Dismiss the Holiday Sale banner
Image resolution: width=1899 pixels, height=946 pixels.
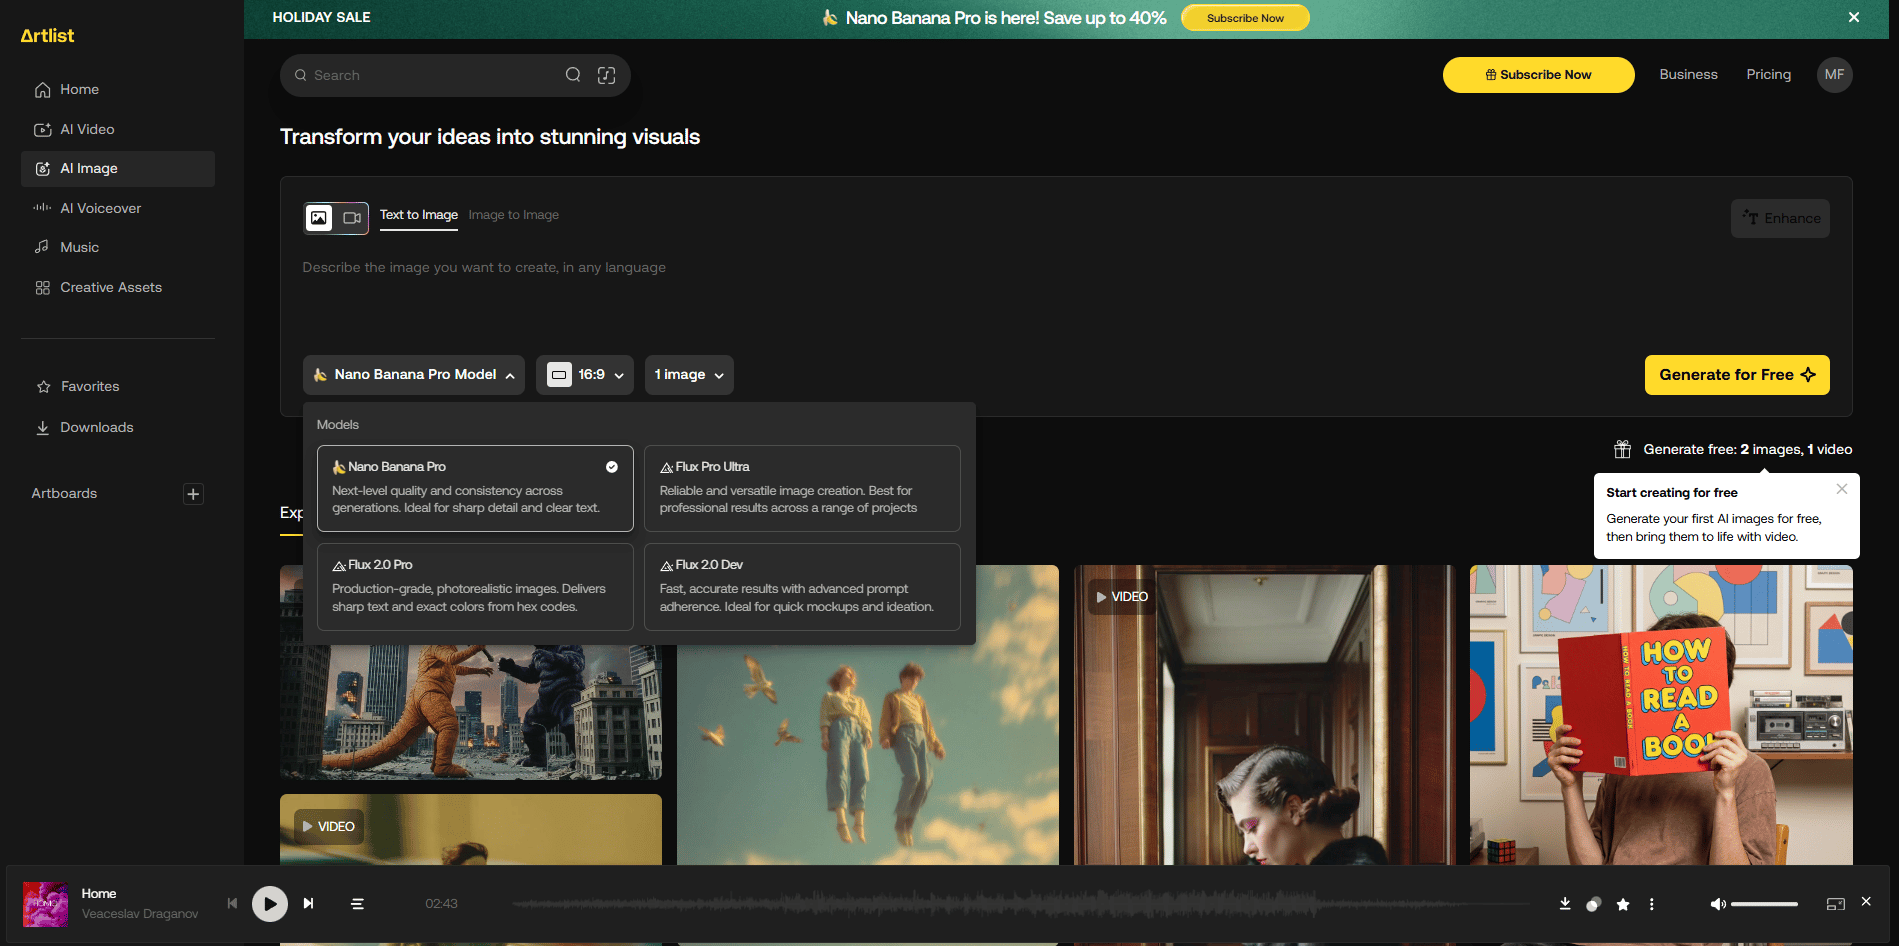(1854, 18)
